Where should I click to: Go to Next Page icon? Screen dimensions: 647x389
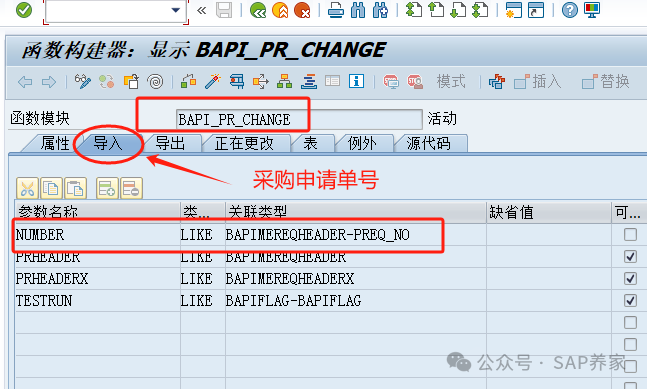[x=458, y=10]
